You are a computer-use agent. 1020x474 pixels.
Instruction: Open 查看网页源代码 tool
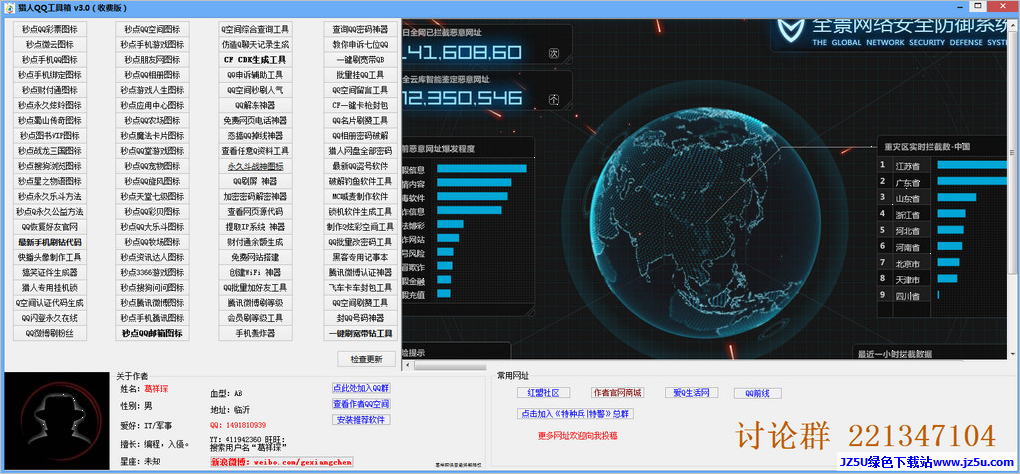click(x=256, y=211)
